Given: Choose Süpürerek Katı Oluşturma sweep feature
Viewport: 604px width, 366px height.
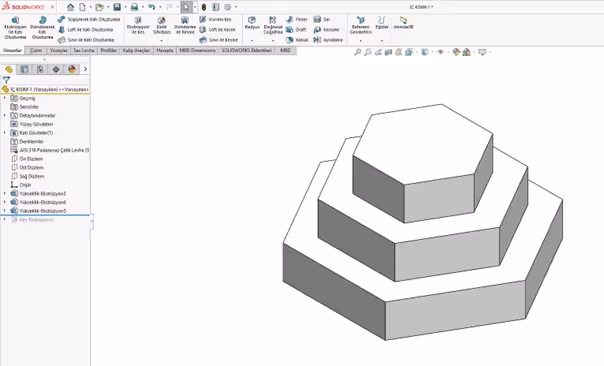Looking at the screenshot, I should 89,19.
